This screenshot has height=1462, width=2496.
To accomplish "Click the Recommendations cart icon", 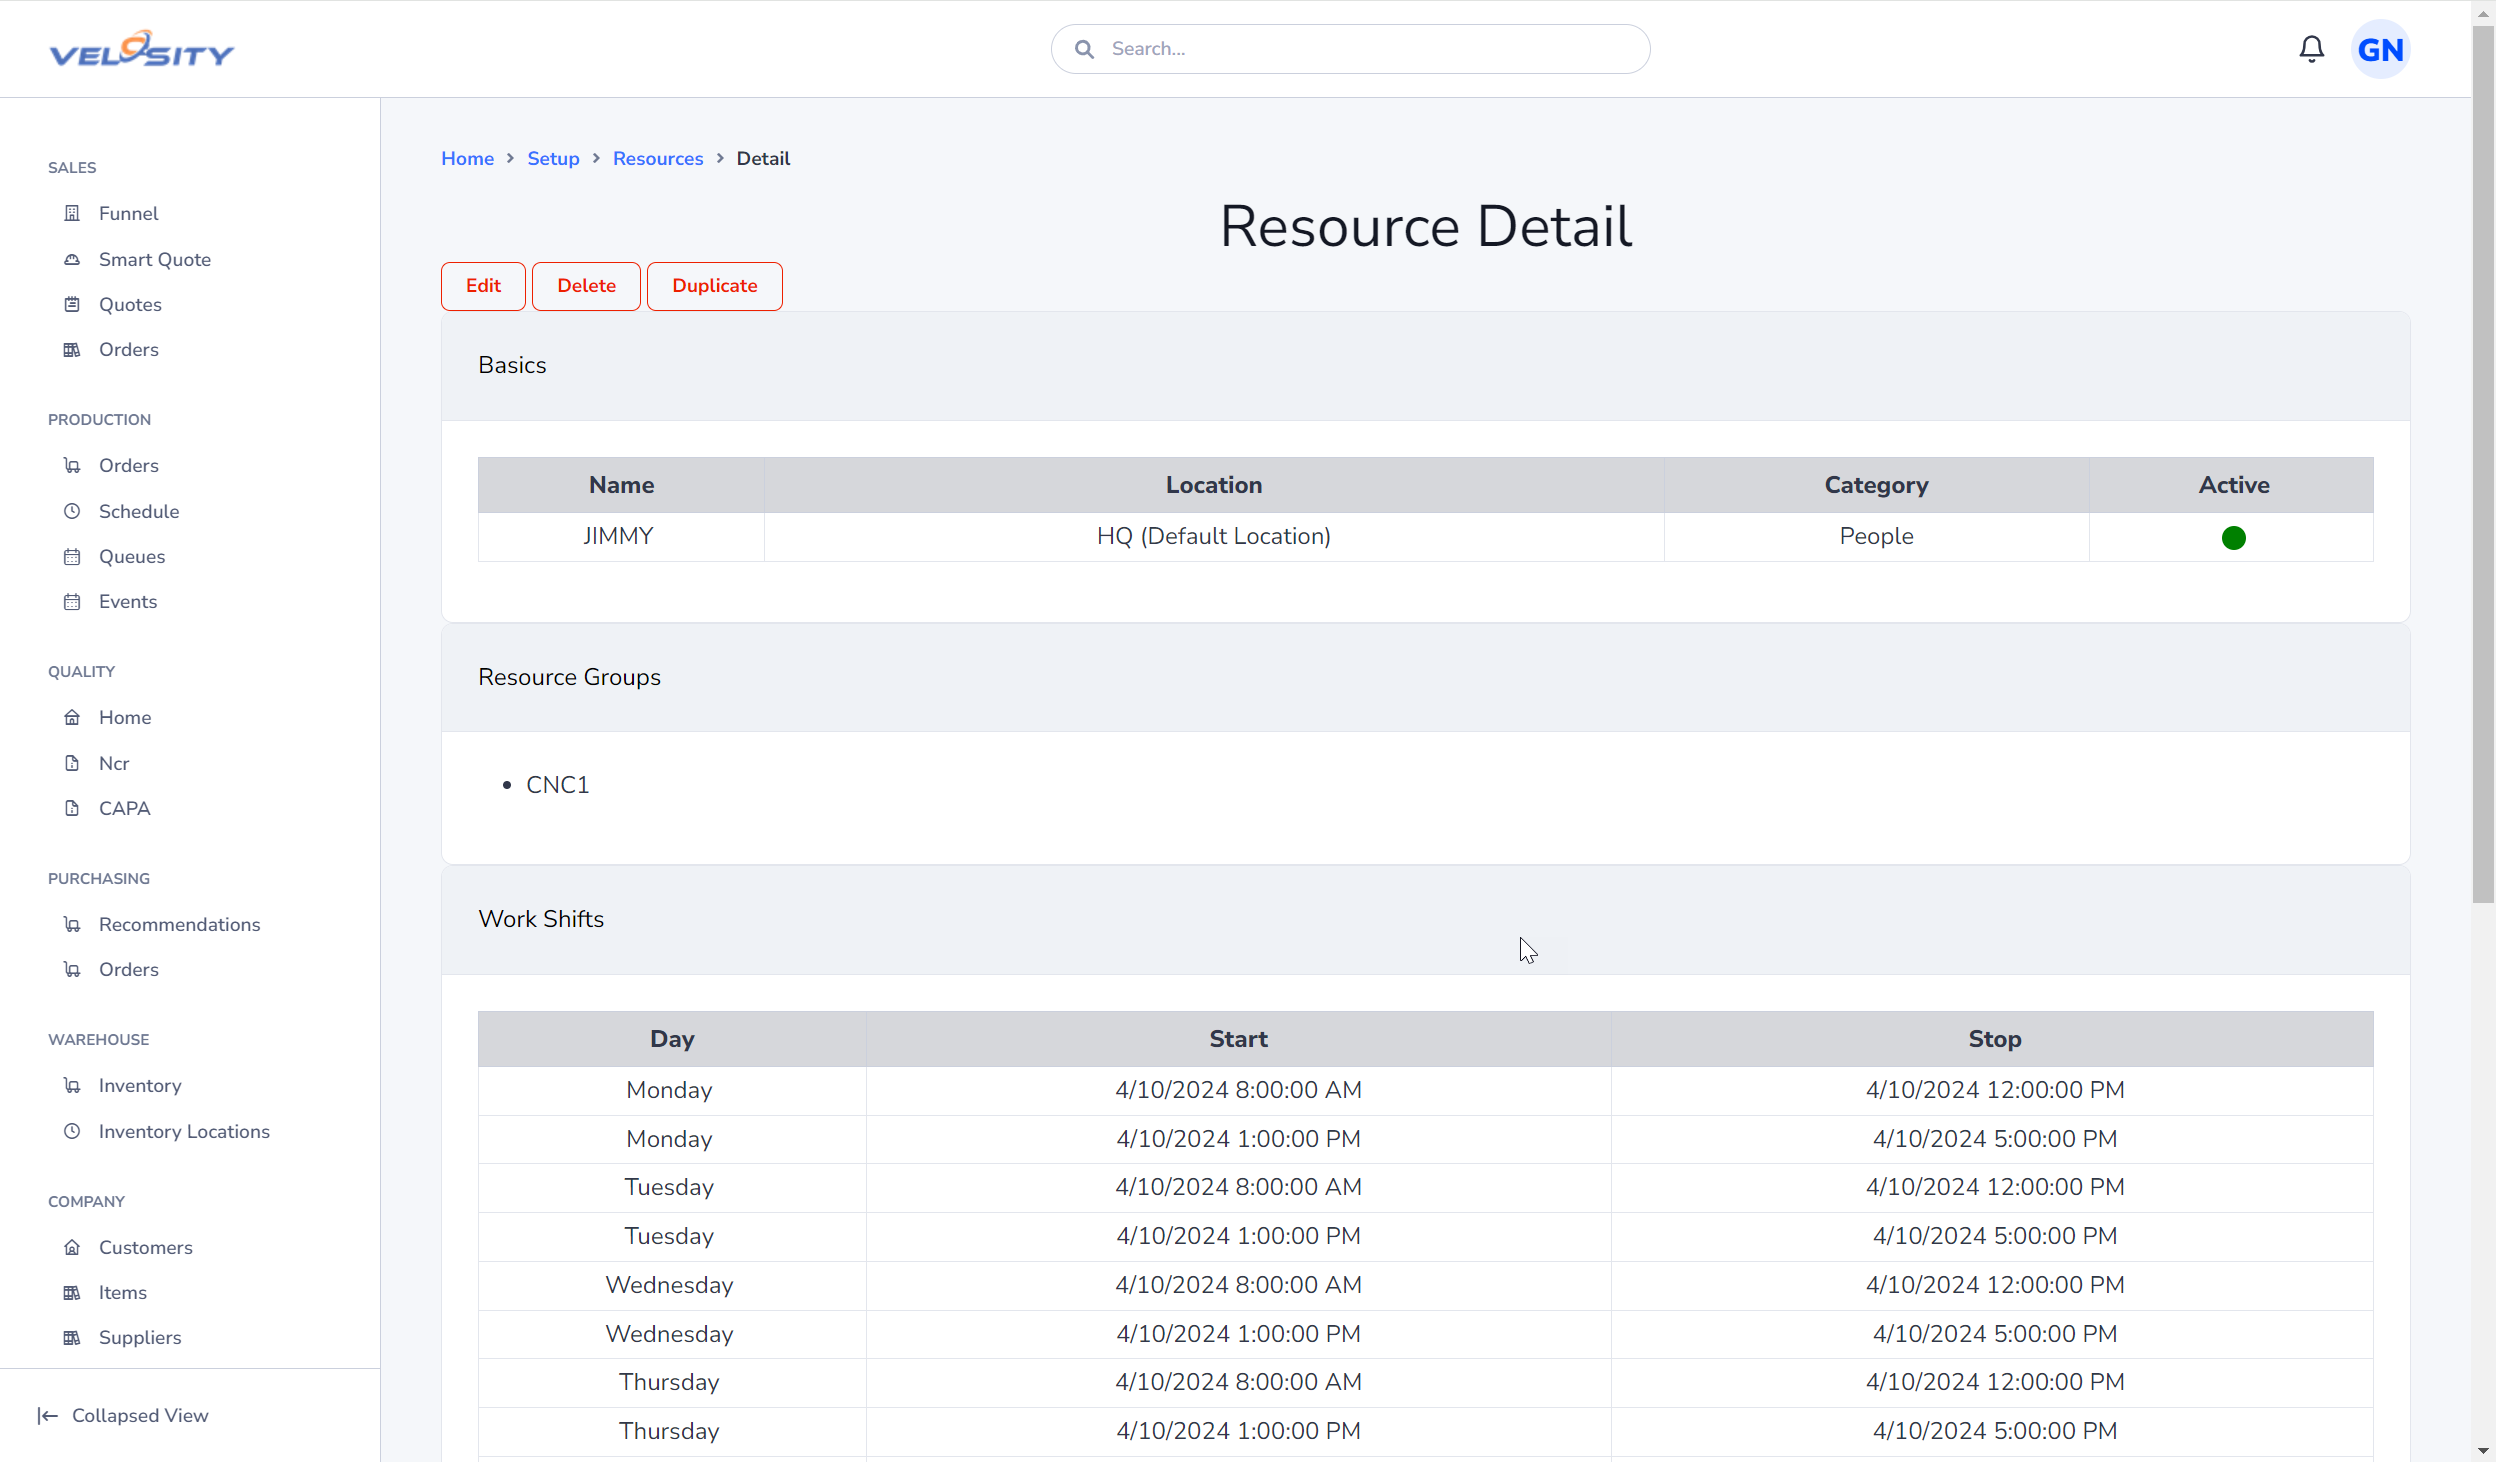I will point(72,924).
